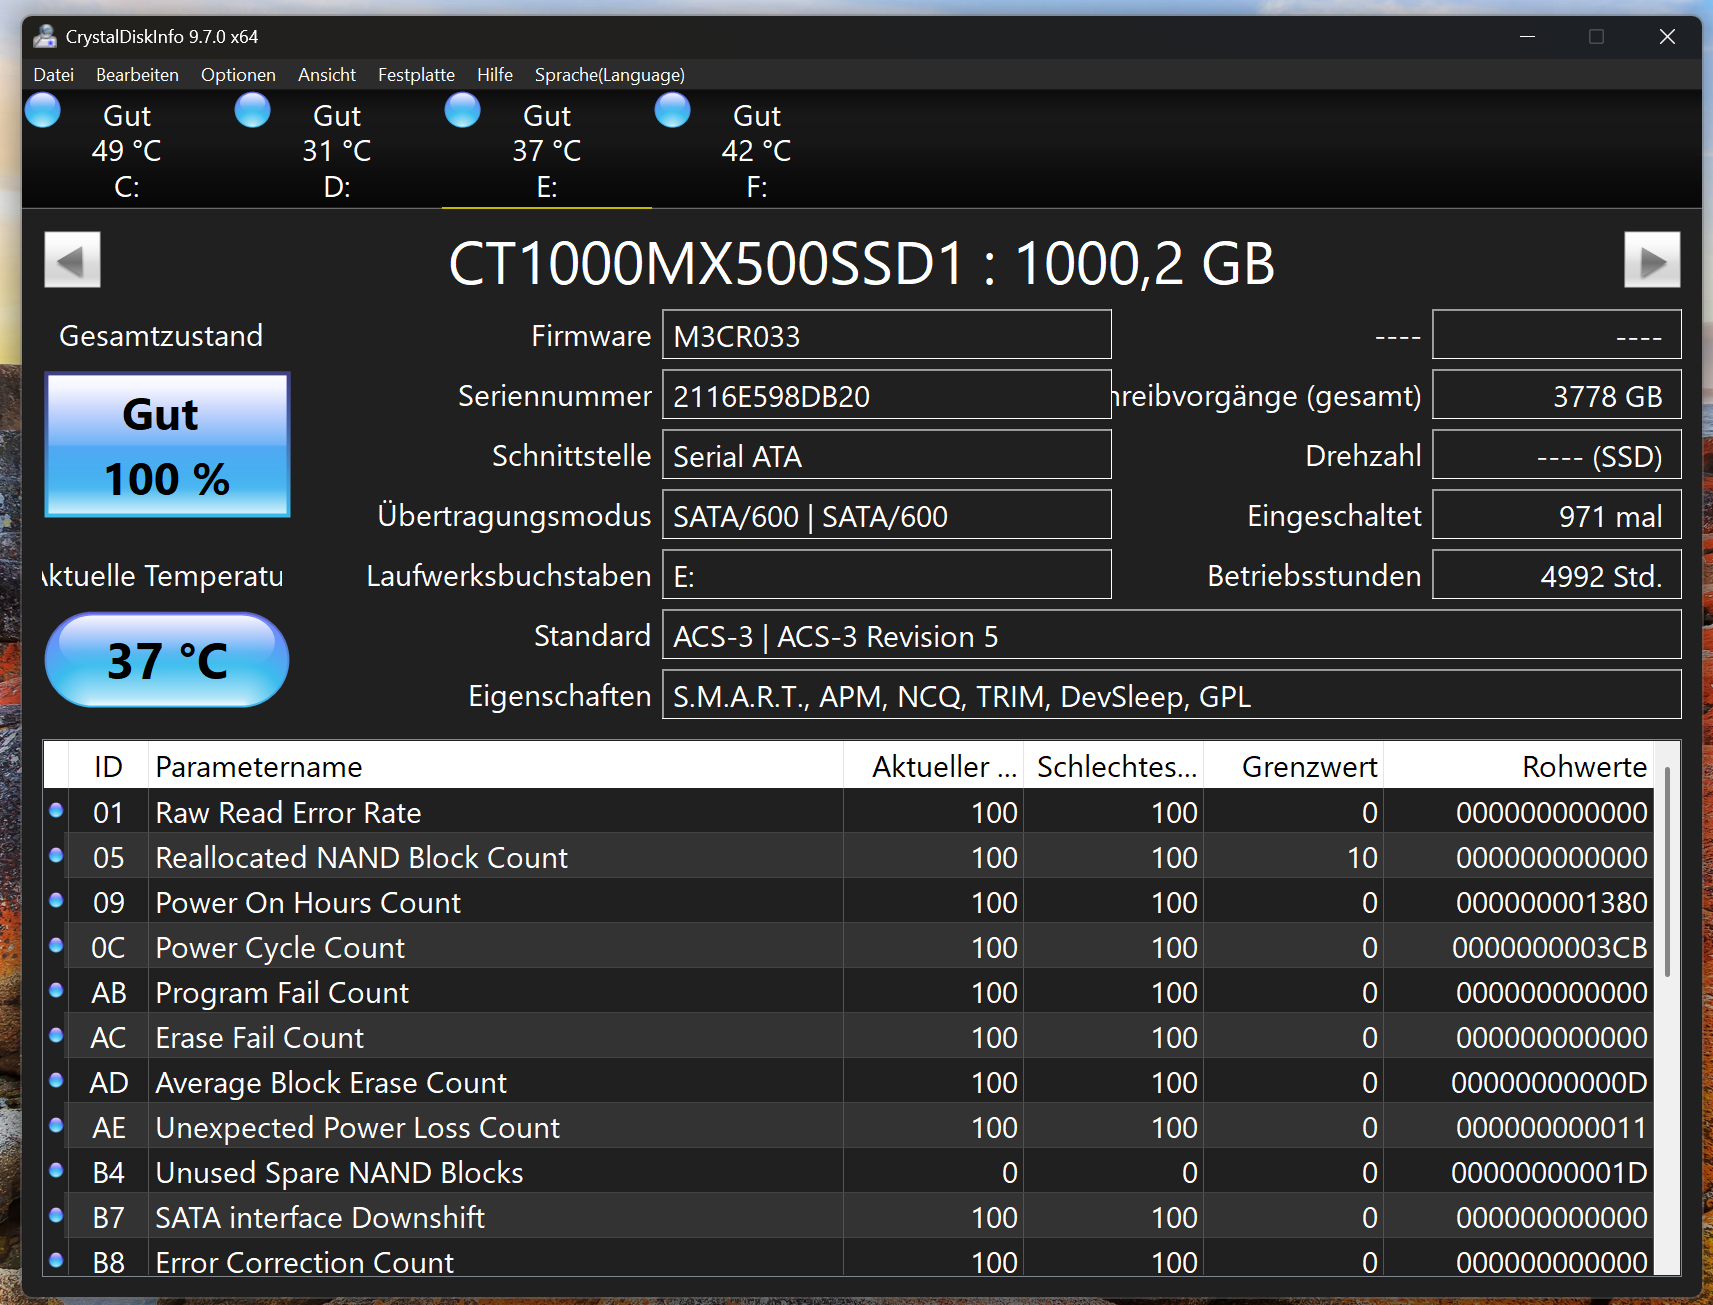Click the Eingeschaltet value 971 mal

pos(1557,515)
